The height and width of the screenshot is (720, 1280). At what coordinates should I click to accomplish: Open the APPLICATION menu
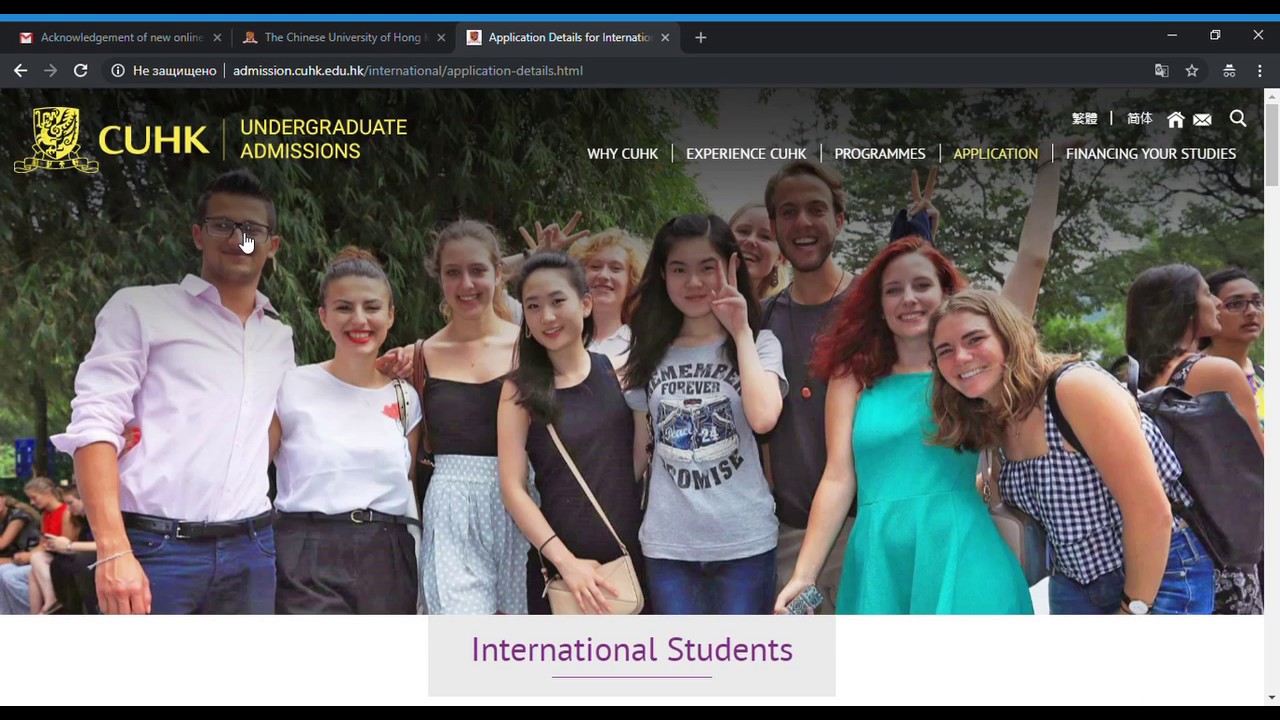[996, 154]
